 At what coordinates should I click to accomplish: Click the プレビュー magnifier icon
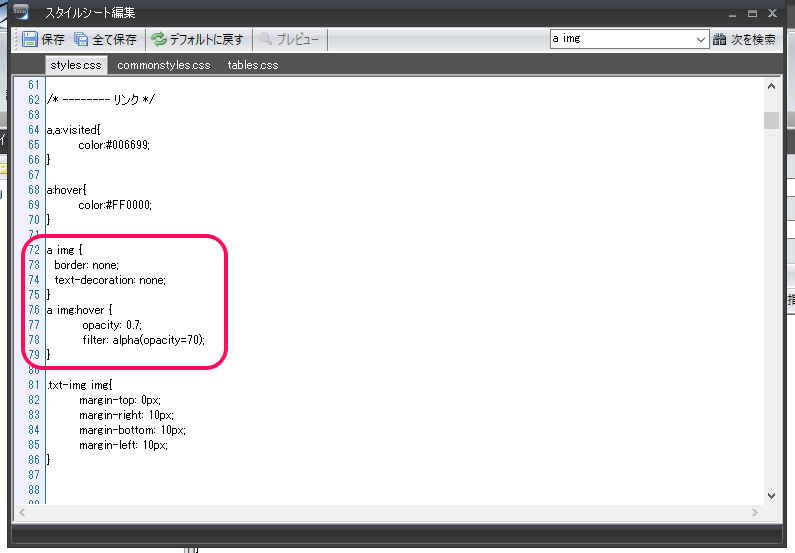(x=266, y=40)
